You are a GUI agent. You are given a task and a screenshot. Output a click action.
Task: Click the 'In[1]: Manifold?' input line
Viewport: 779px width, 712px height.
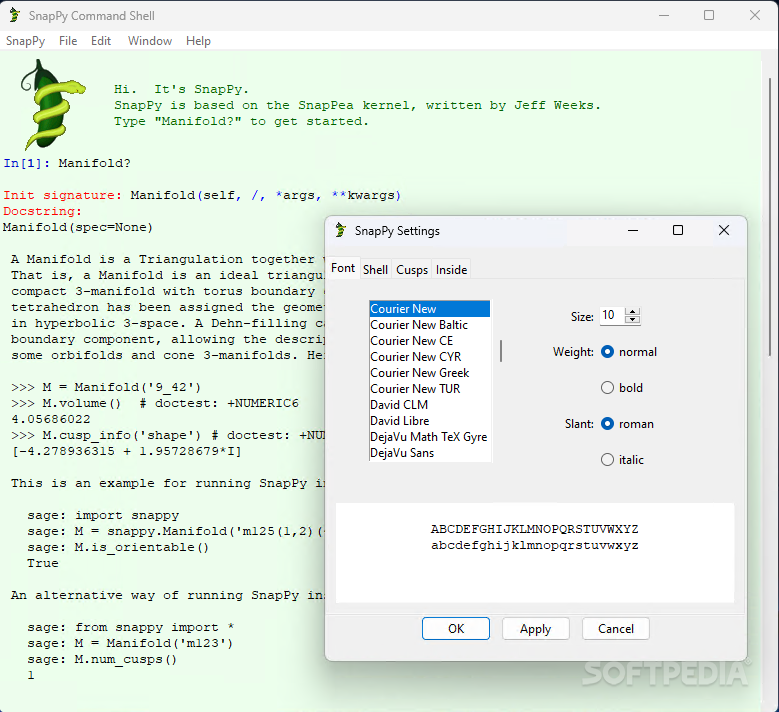(67, 163)
